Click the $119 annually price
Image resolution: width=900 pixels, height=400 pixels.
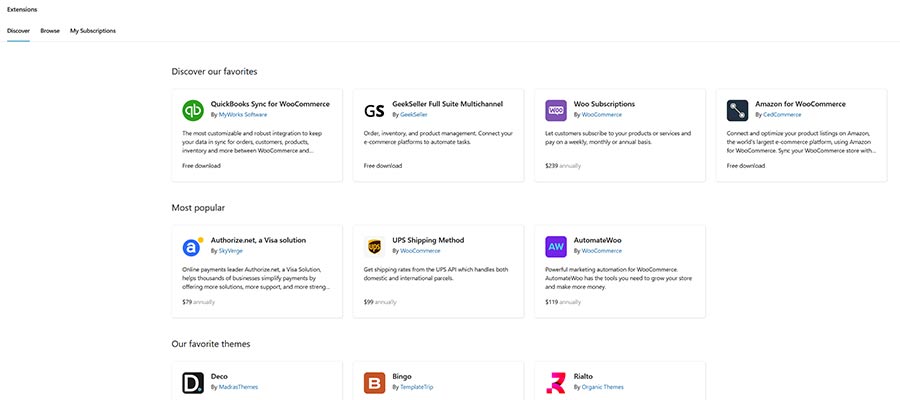click(563, 302)
